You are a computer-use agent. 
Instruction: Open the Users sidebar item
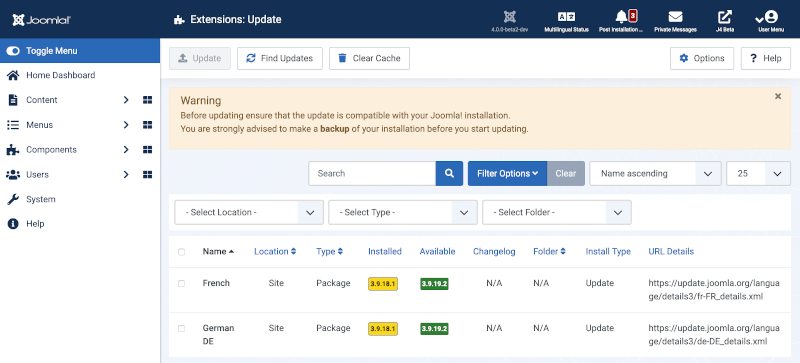click(x=38, y=175)
